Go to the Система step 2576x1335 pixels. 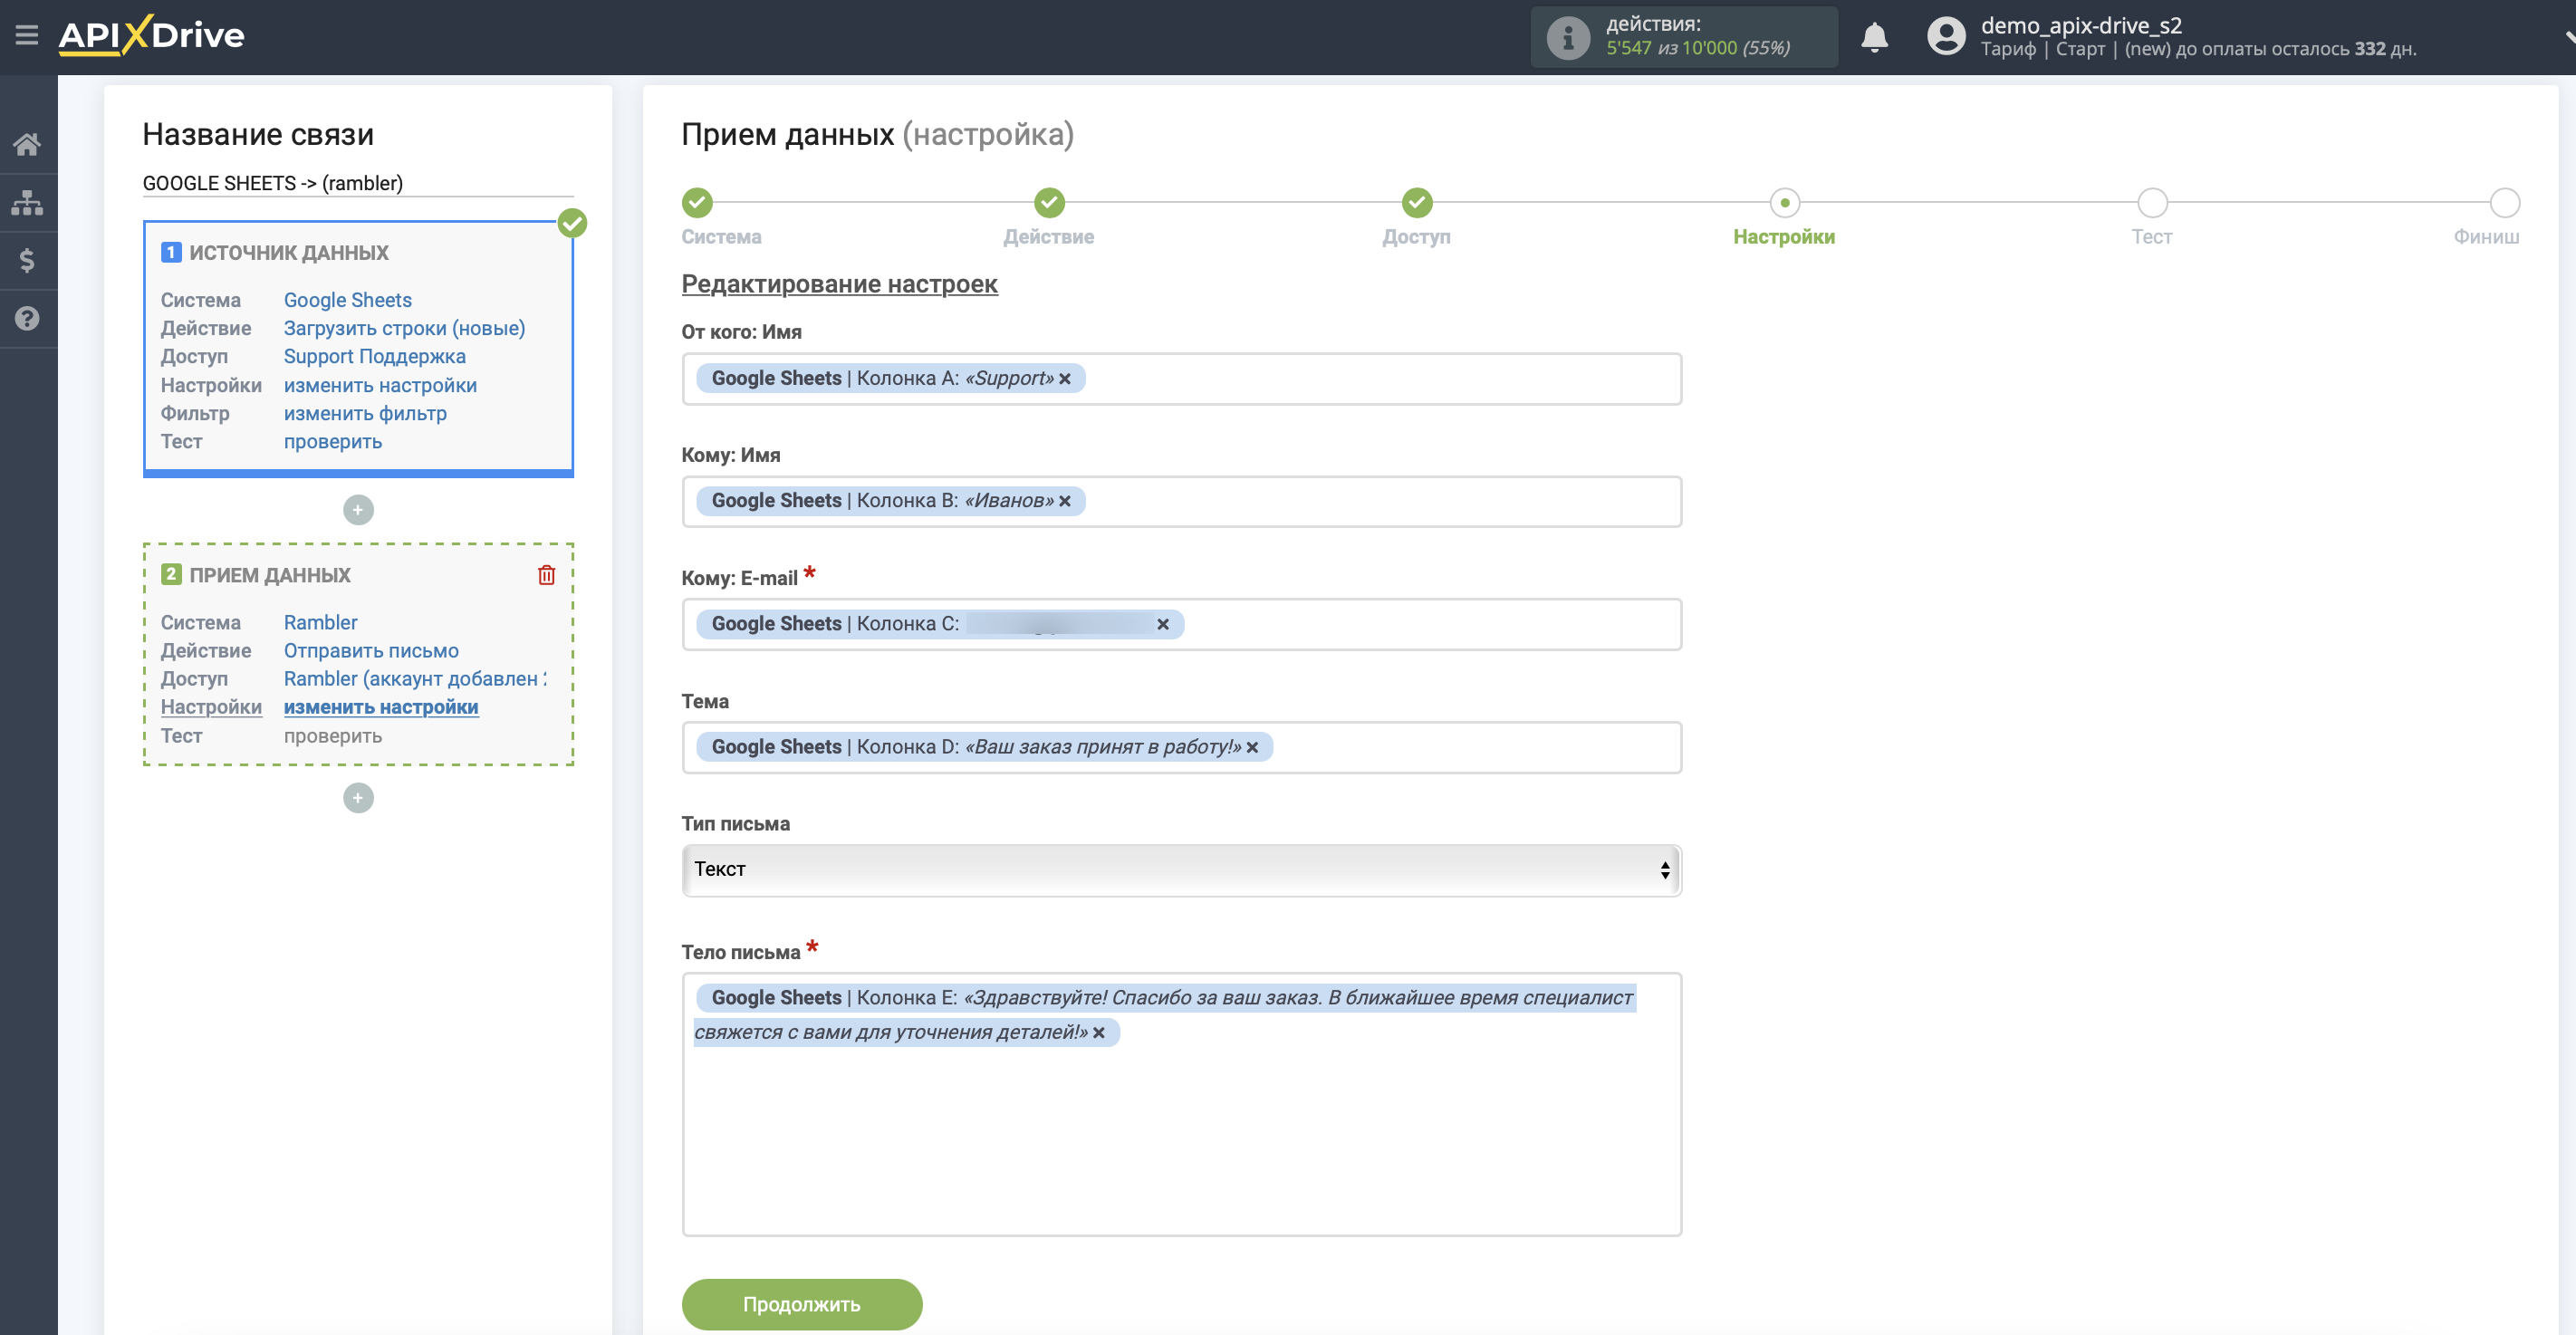pyautogui.click(x=698, y=203)
